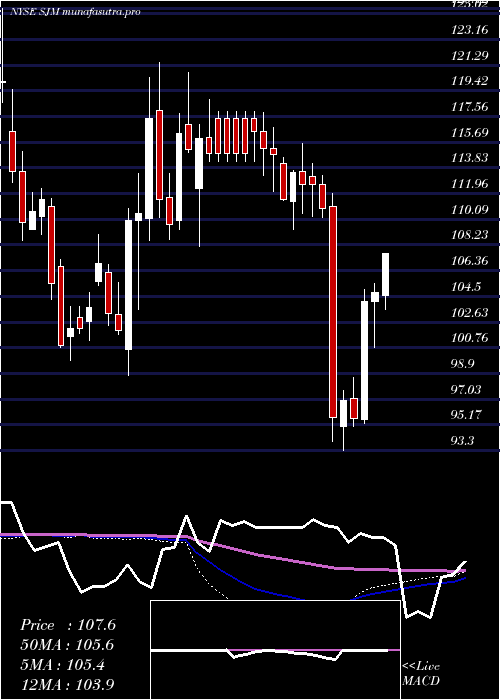
Task: Click the 93.3 price axis label
Action: click(462, 441)
